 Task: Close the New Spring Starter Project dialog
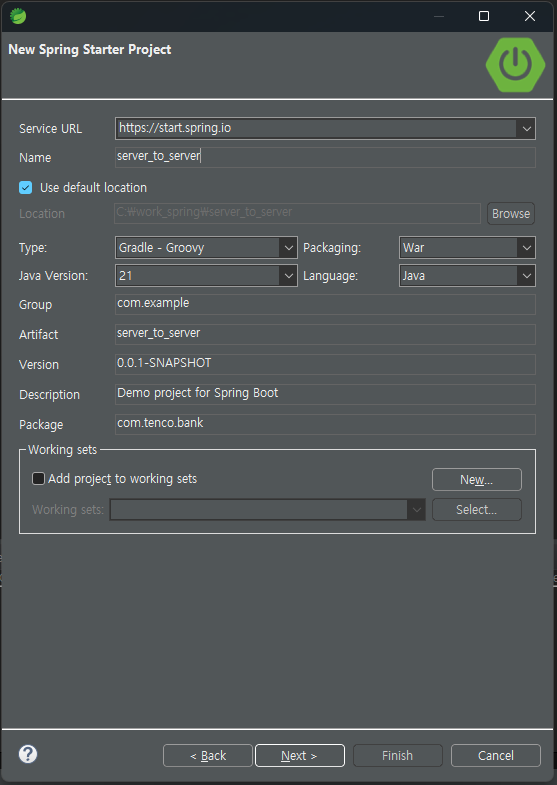[530, 16]
